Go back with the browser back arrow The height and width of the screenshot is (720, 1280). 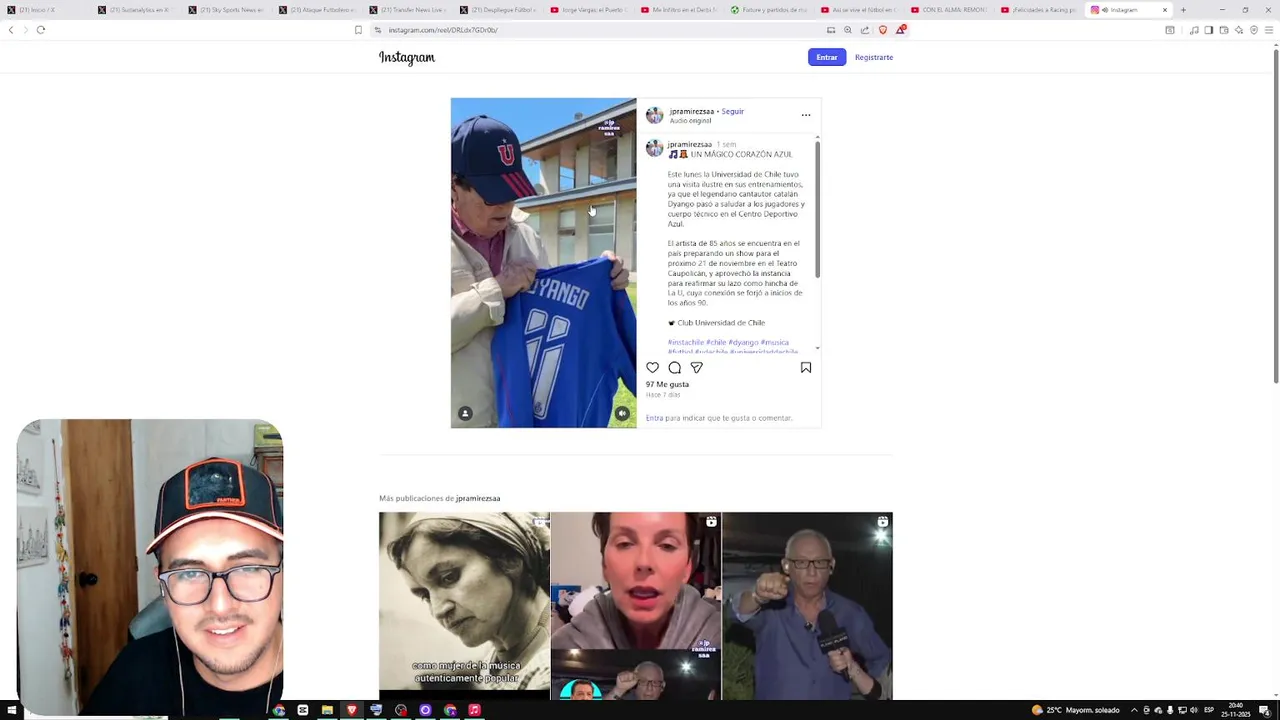[11, 30]
